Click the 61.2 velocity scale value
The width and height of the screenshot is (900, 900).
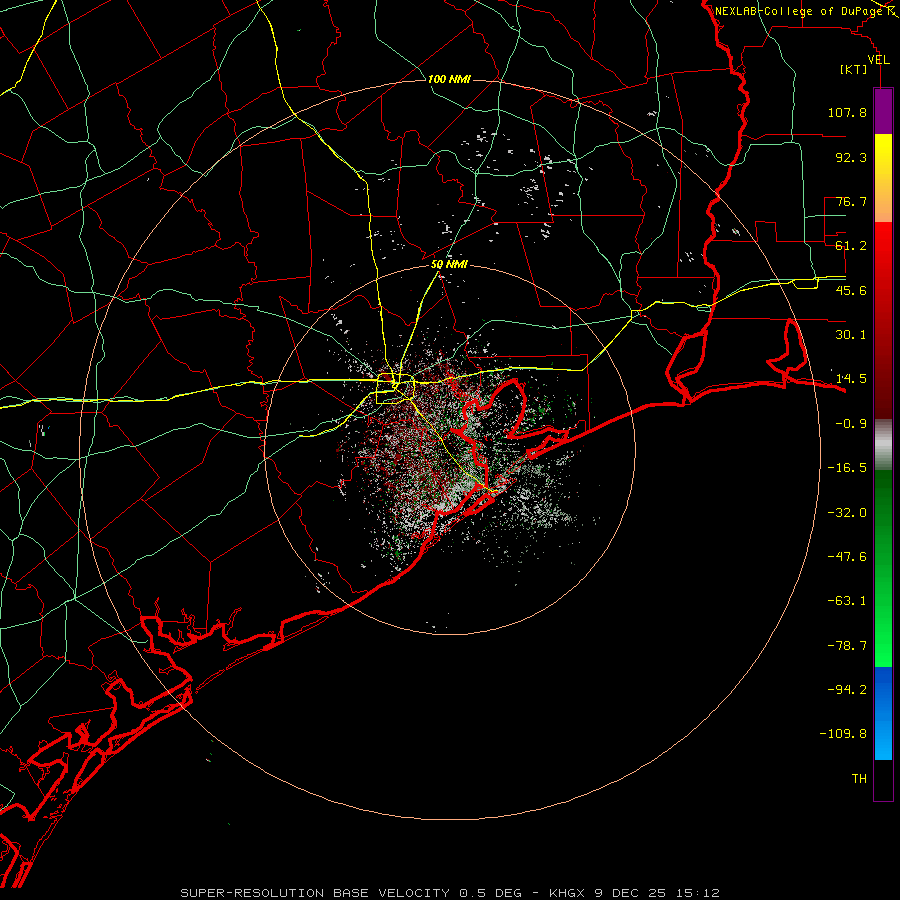pyautogui.click(x=851, y=246)
